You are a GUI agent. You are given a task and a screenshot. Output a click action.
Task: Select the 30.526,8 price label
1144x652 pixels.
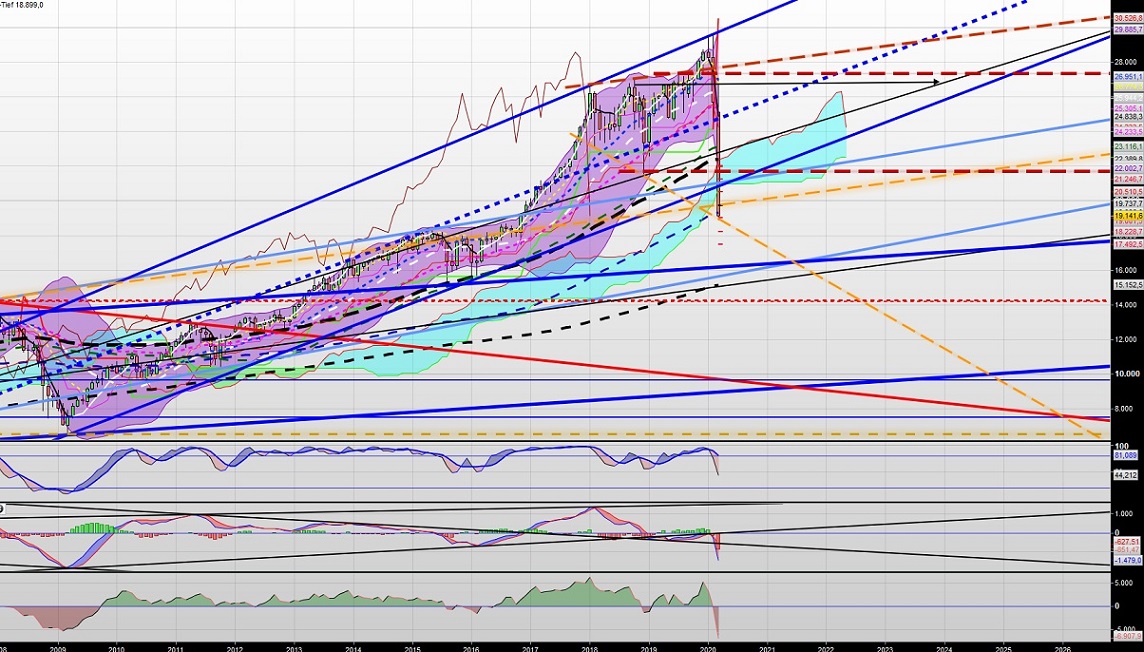[x=1127, y=19]
